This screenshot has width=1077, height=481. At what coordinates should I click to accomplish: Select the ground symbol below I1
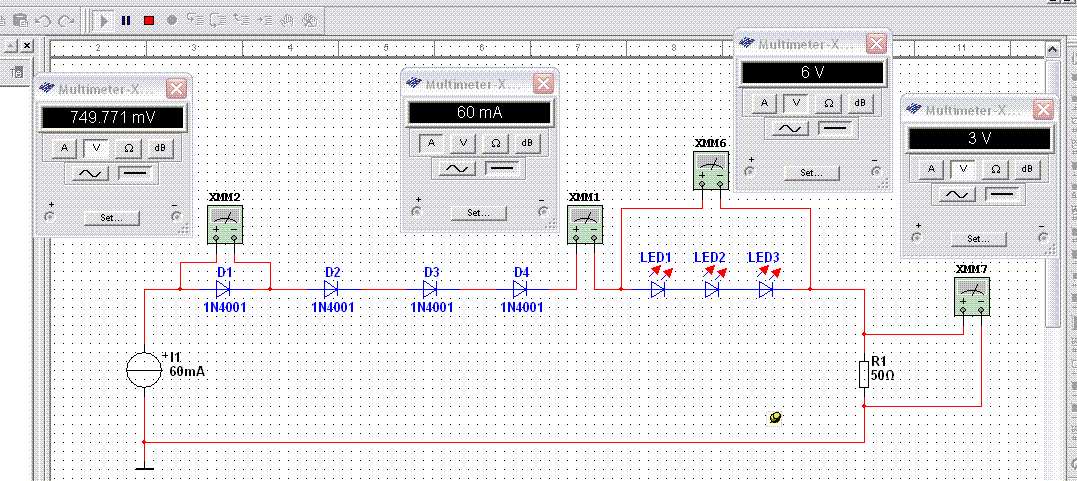tap(144, 468)
